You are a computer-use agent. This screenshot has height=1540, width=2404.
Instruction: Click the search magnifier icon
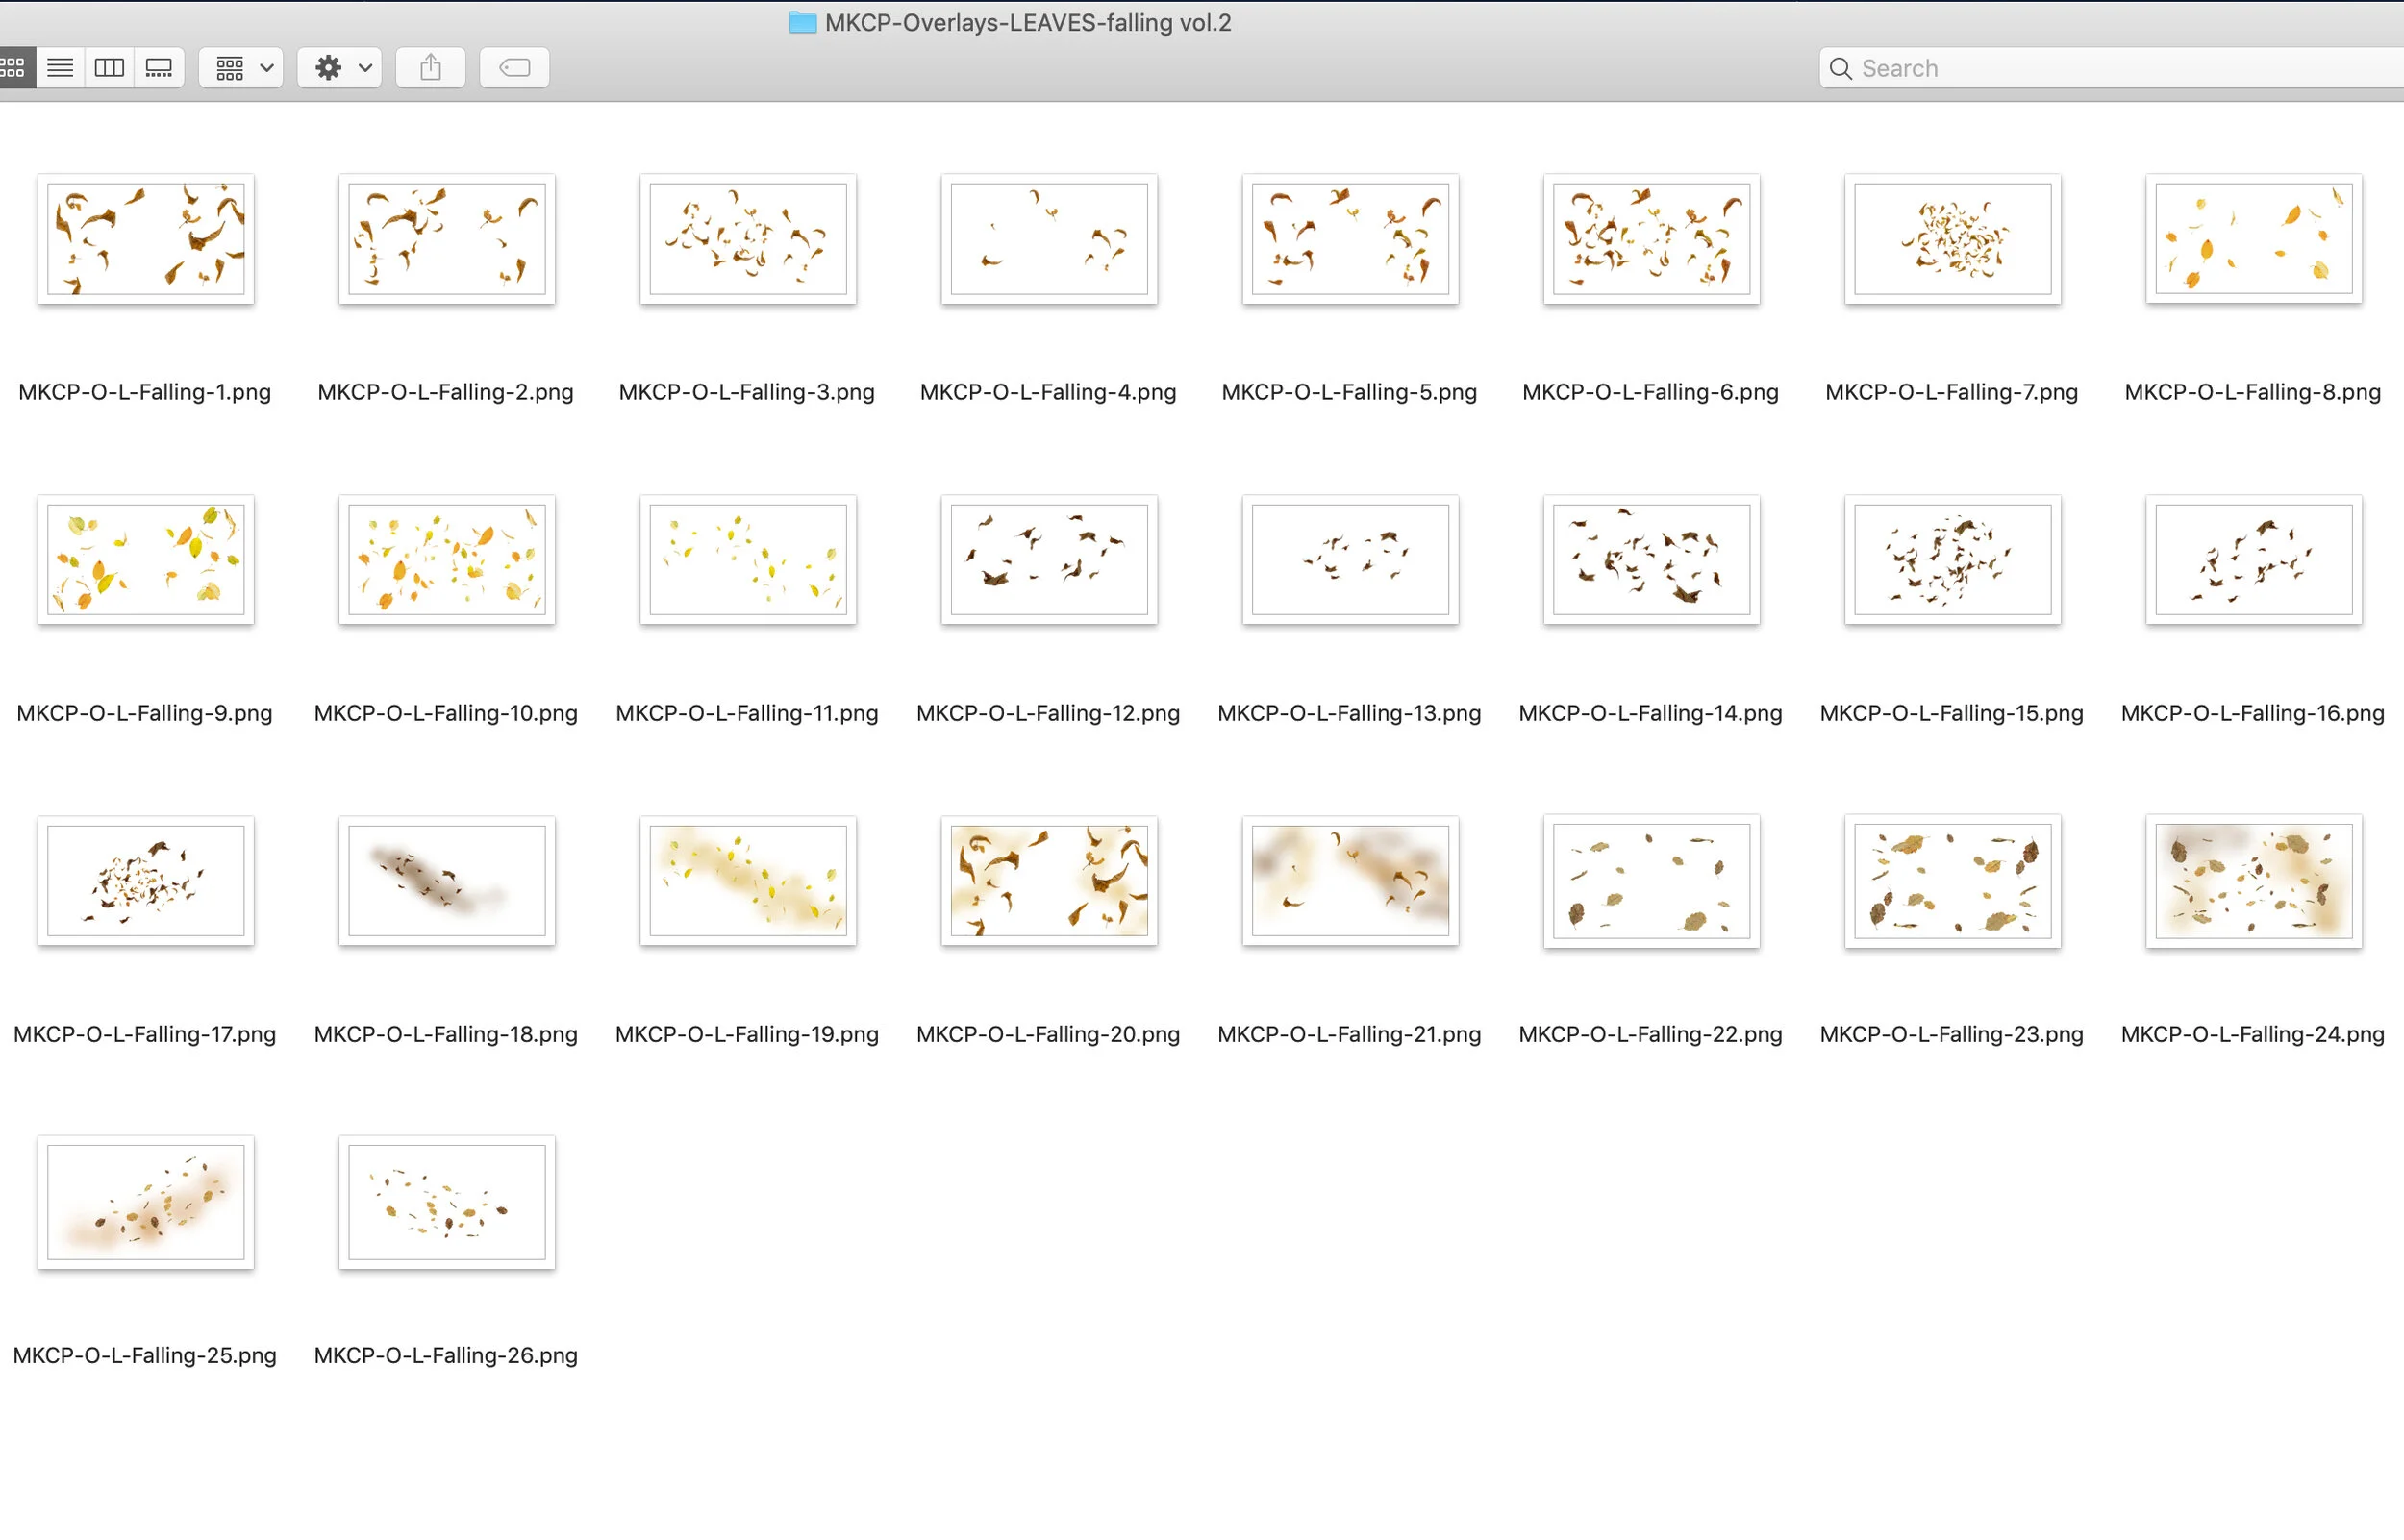[x=1840, y=68]
